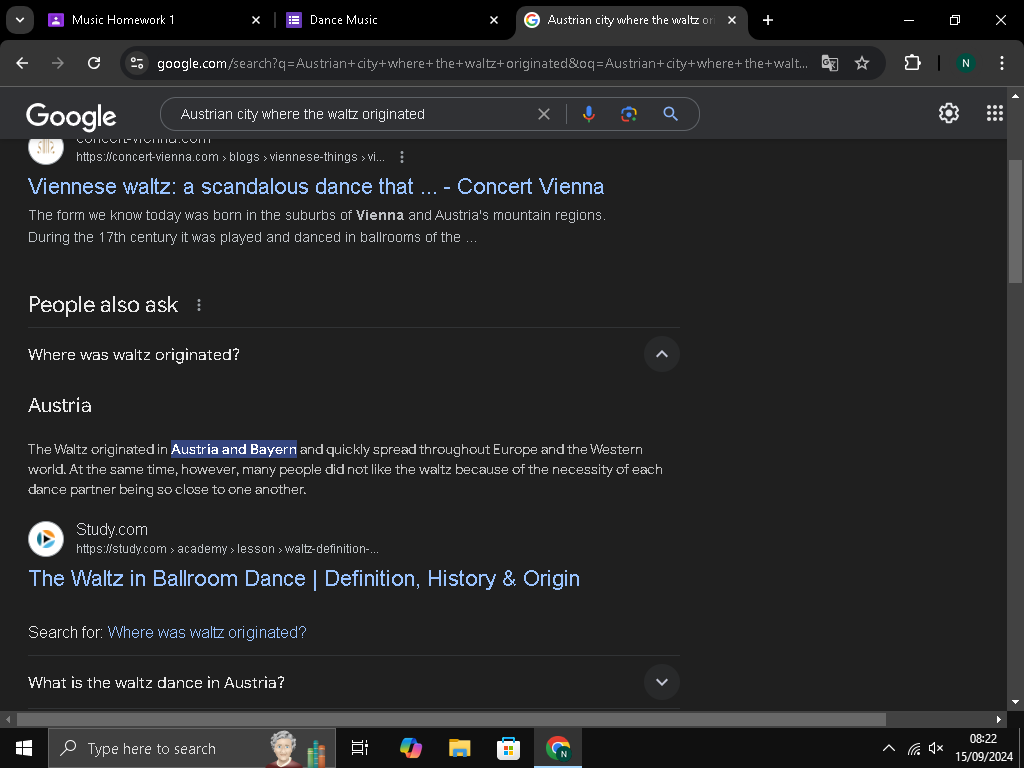Click the Chrome address bar URL
The height and width of the screenshot is (768, 1024).
pos(482,63)
